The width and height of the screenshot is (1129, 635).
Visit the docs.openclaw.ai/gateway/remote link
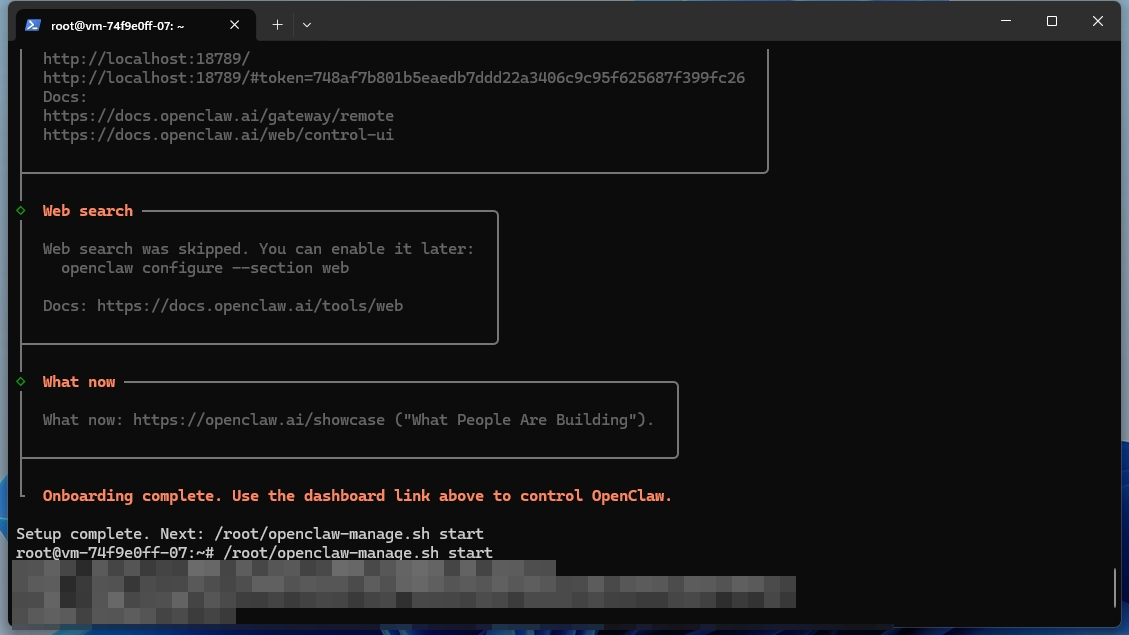point(218,115)
